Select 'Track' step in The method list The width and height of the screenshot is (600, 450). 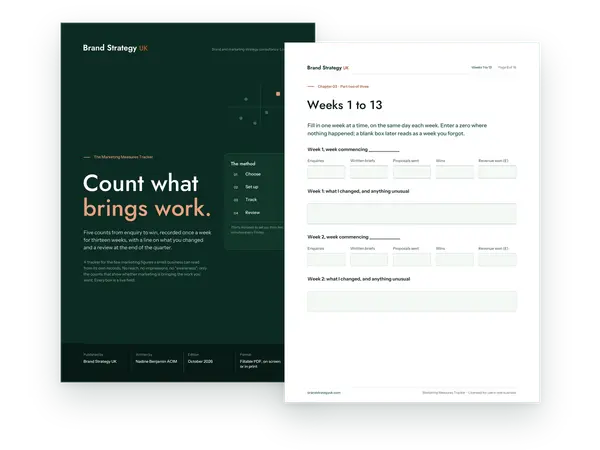[251, 199]
